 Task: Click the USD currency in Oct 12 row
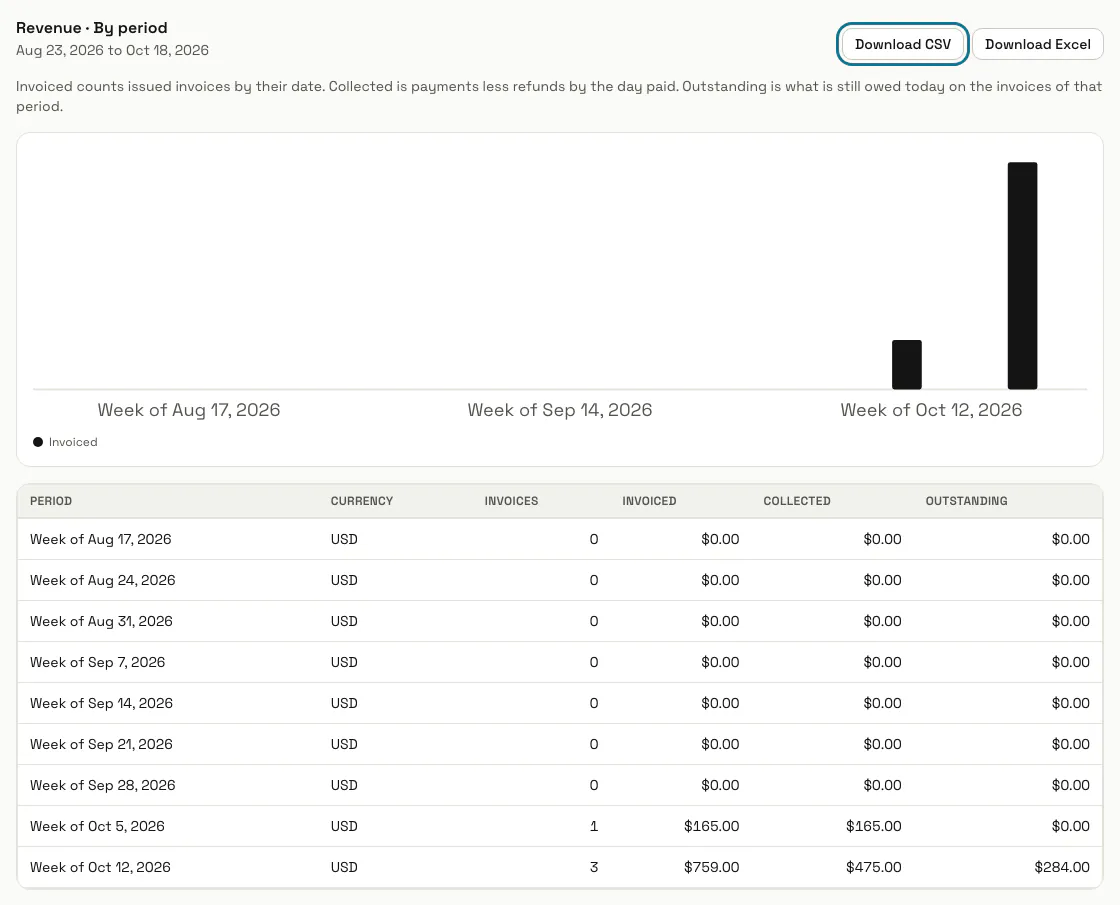344,867
